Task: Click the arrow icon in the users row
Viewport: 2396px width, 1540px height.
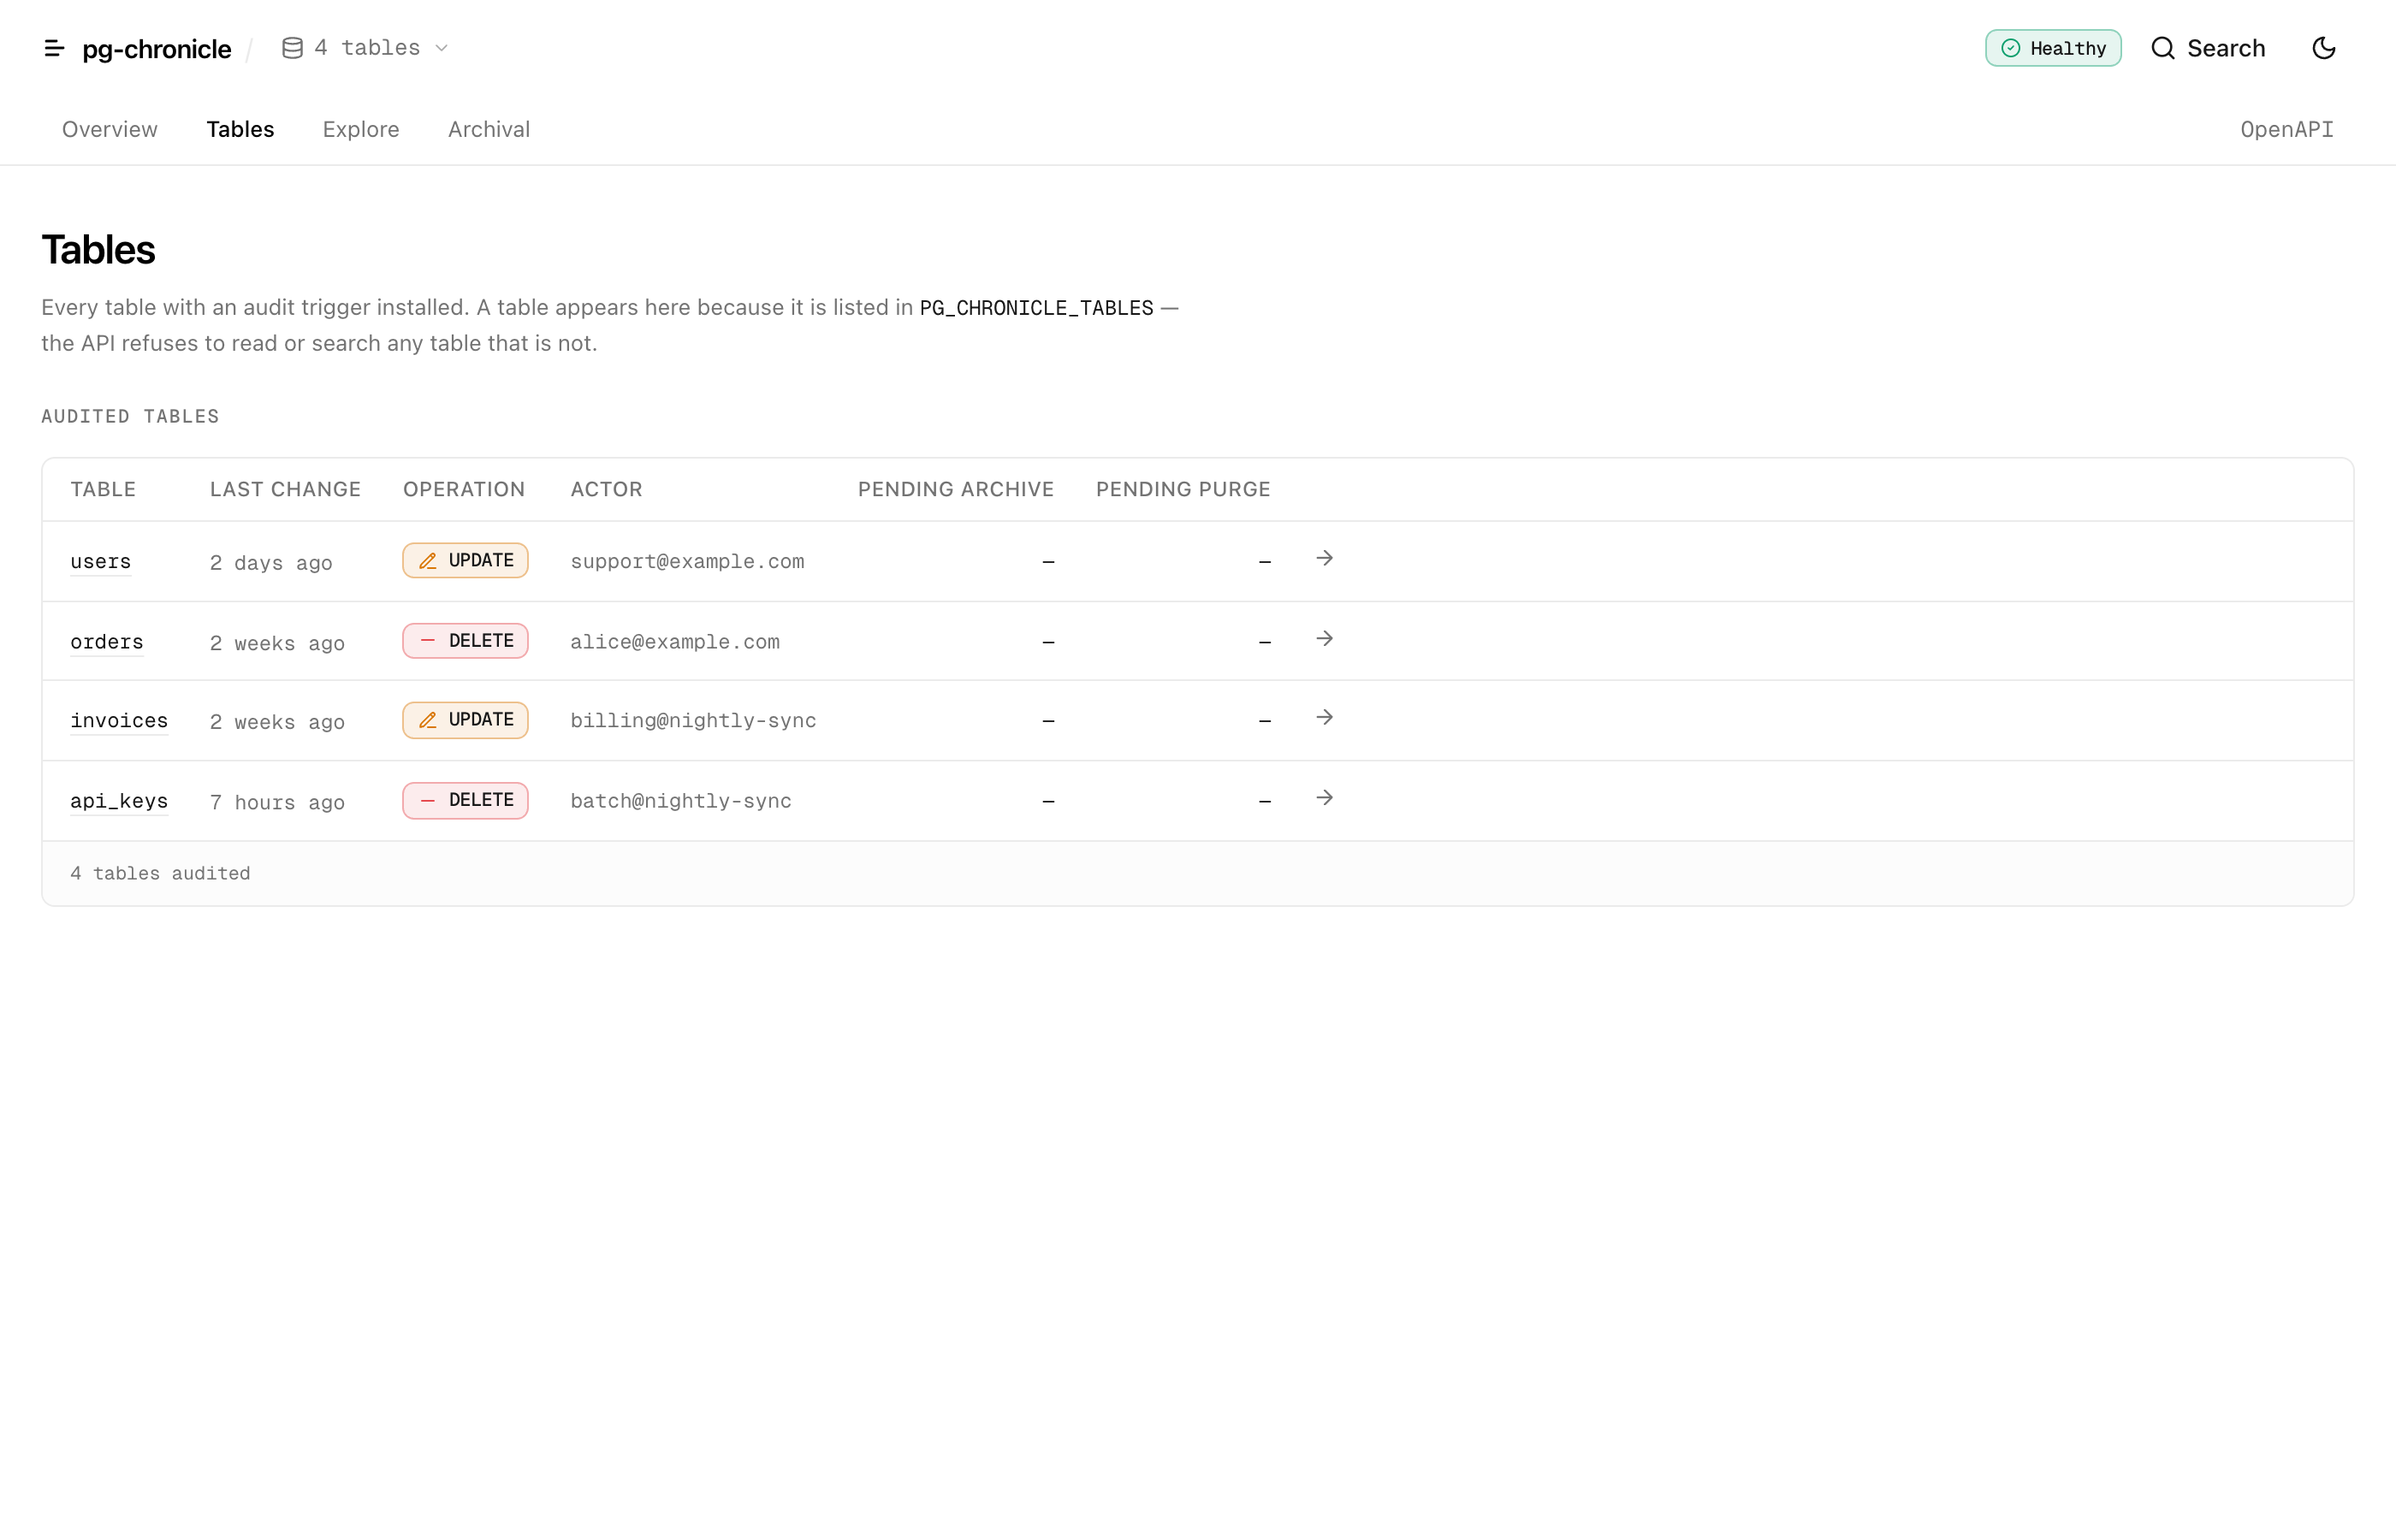Action: tap(1324, 558)
